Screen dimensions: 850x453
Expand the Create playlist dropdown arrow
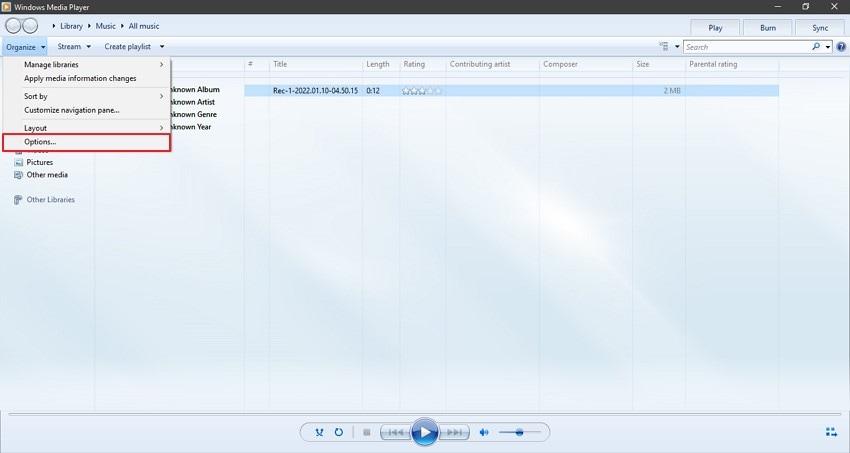162,47
